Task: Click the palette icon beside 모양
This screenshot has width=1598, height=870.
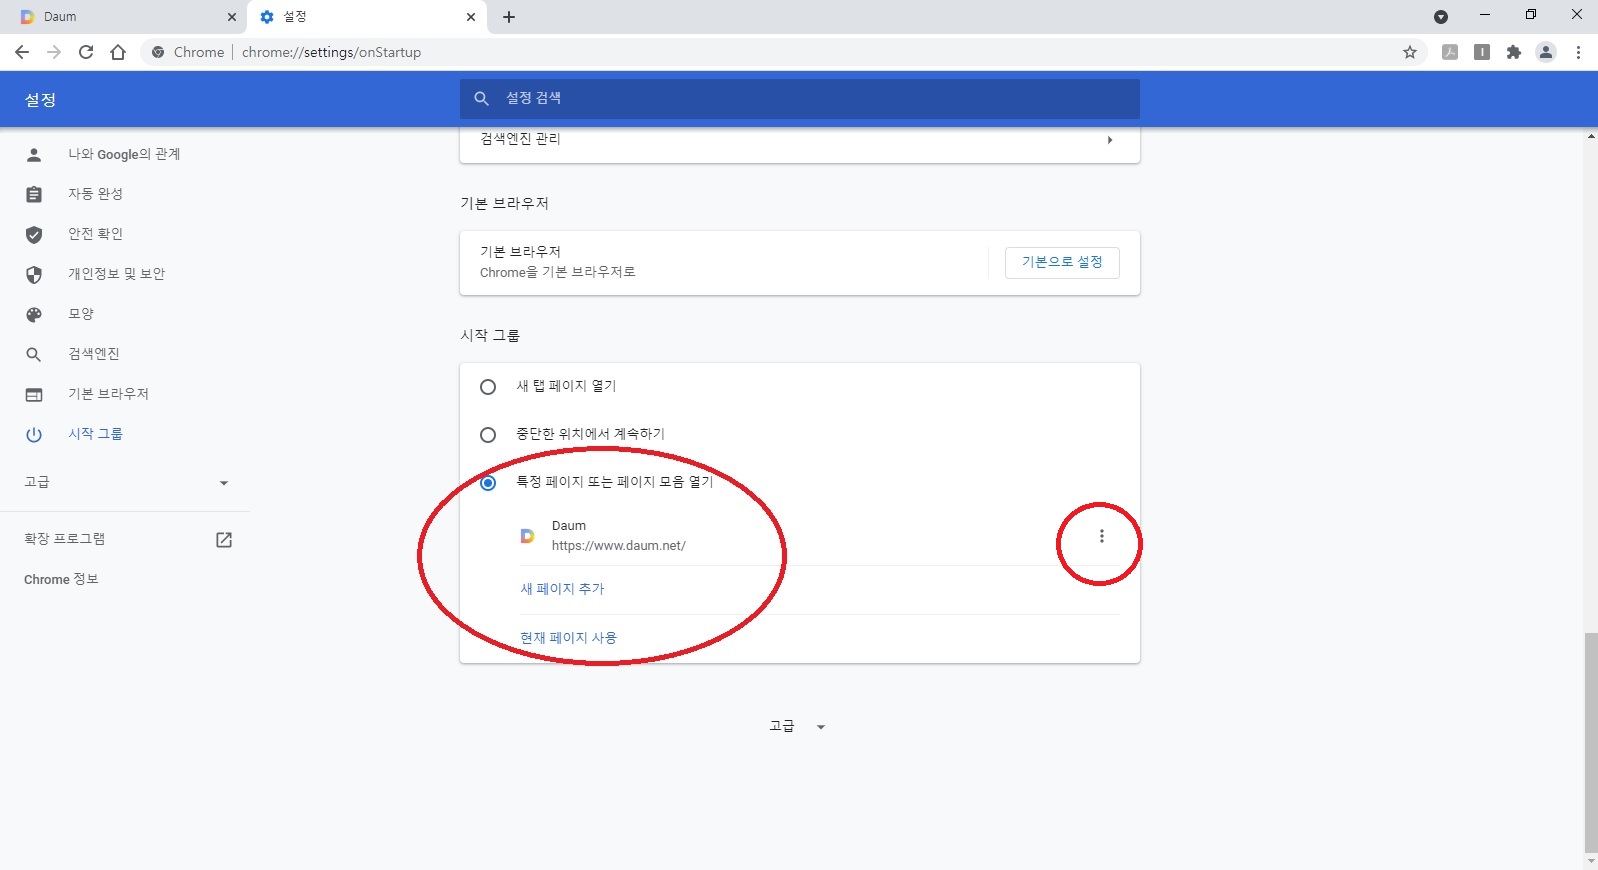Action: (34, 315)
